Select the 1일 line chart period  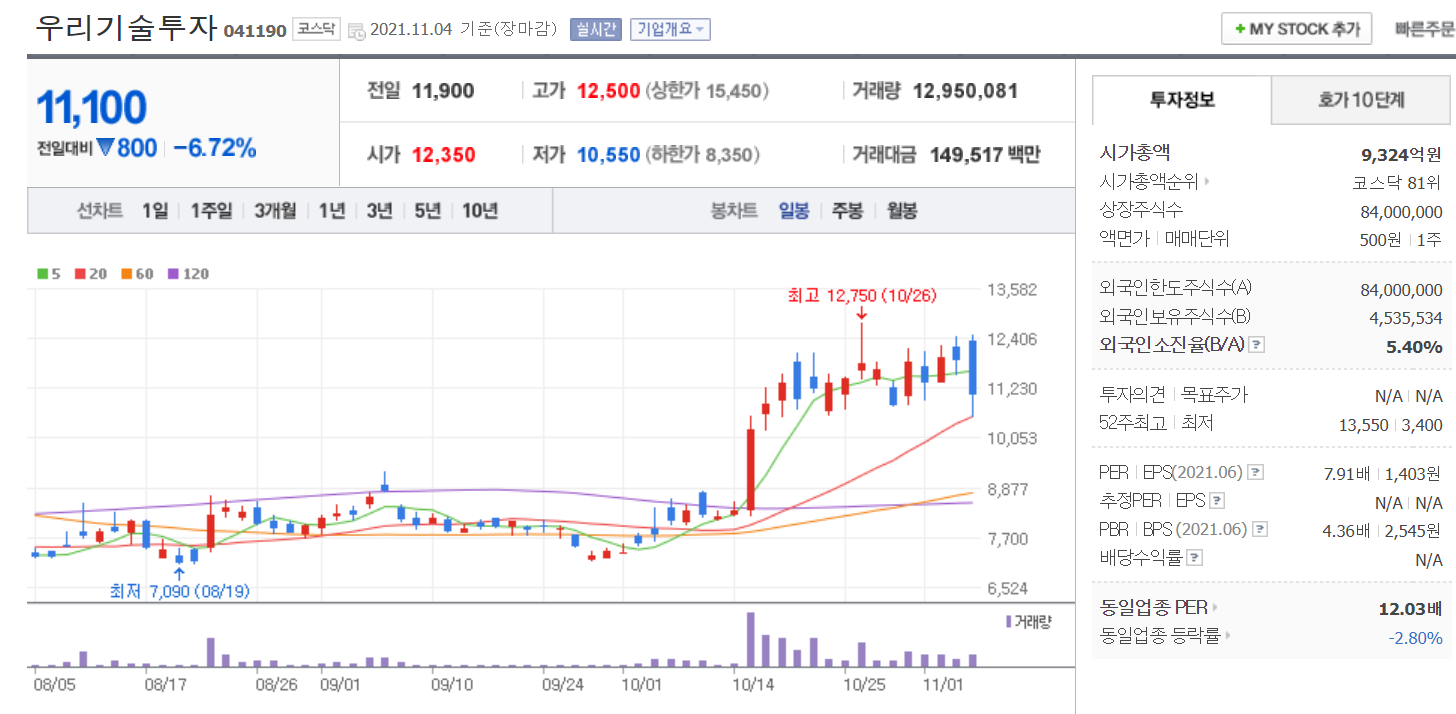point(155,211)
